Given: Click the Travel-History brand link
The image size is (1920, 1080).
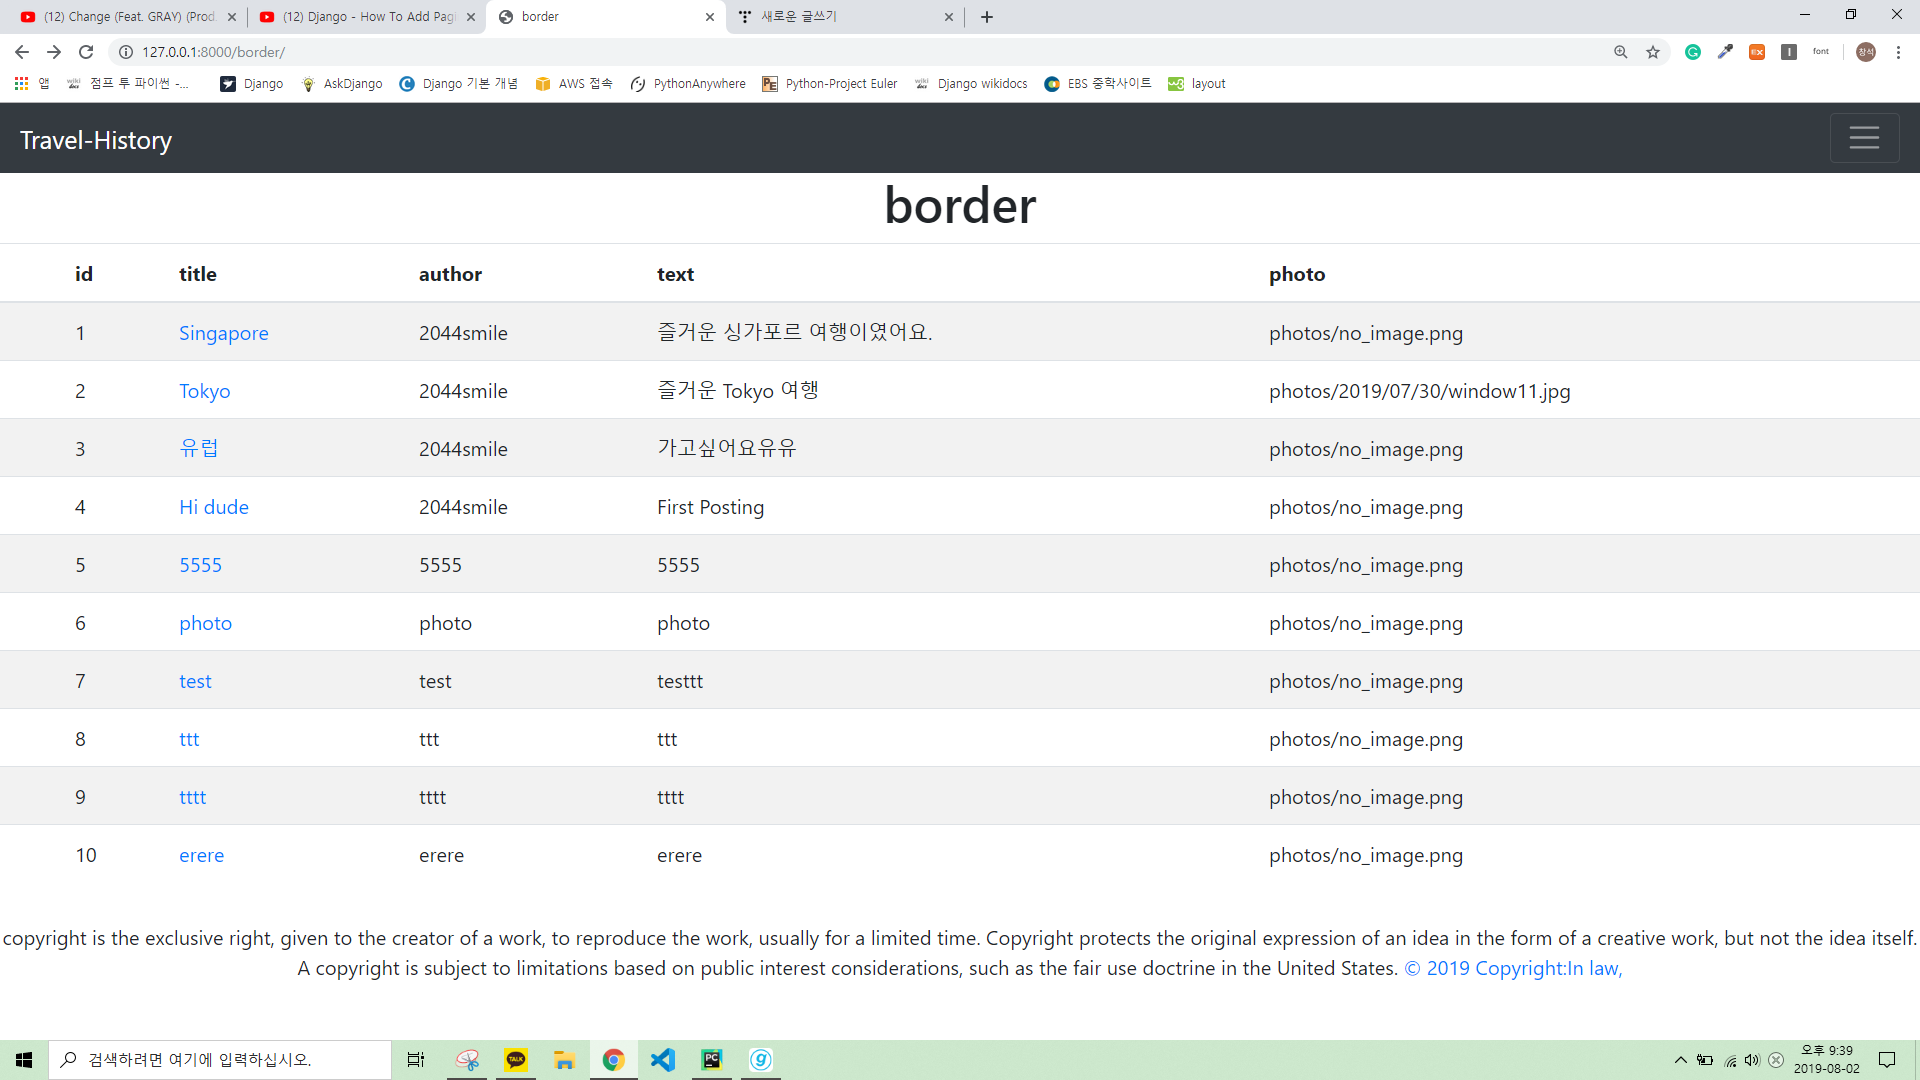Looking at the screenshot, I should click(96, 140).
